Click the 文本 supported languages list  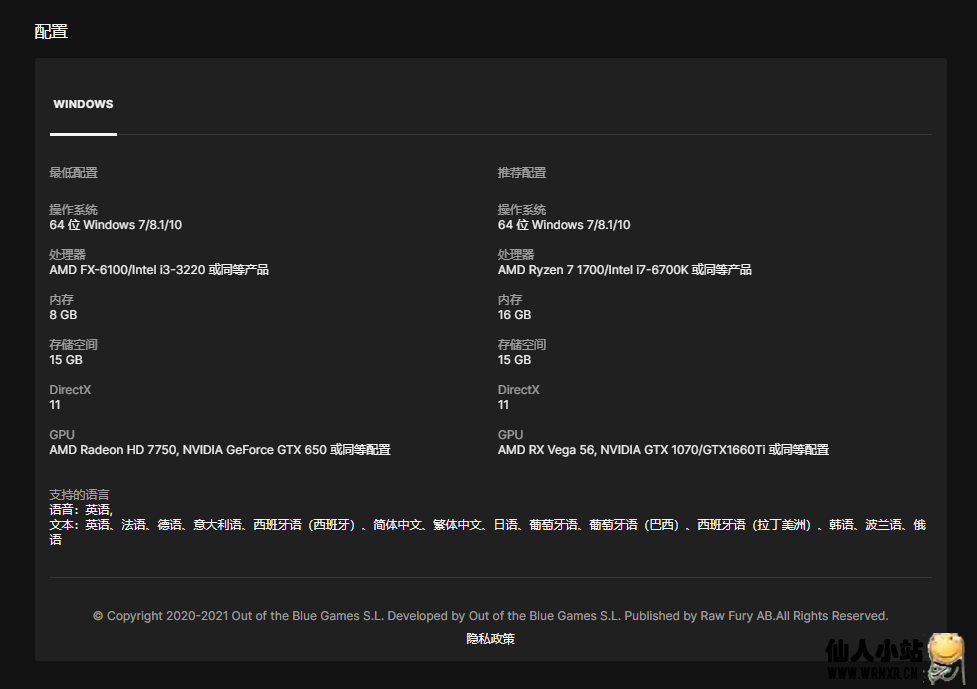click(487, 525)
